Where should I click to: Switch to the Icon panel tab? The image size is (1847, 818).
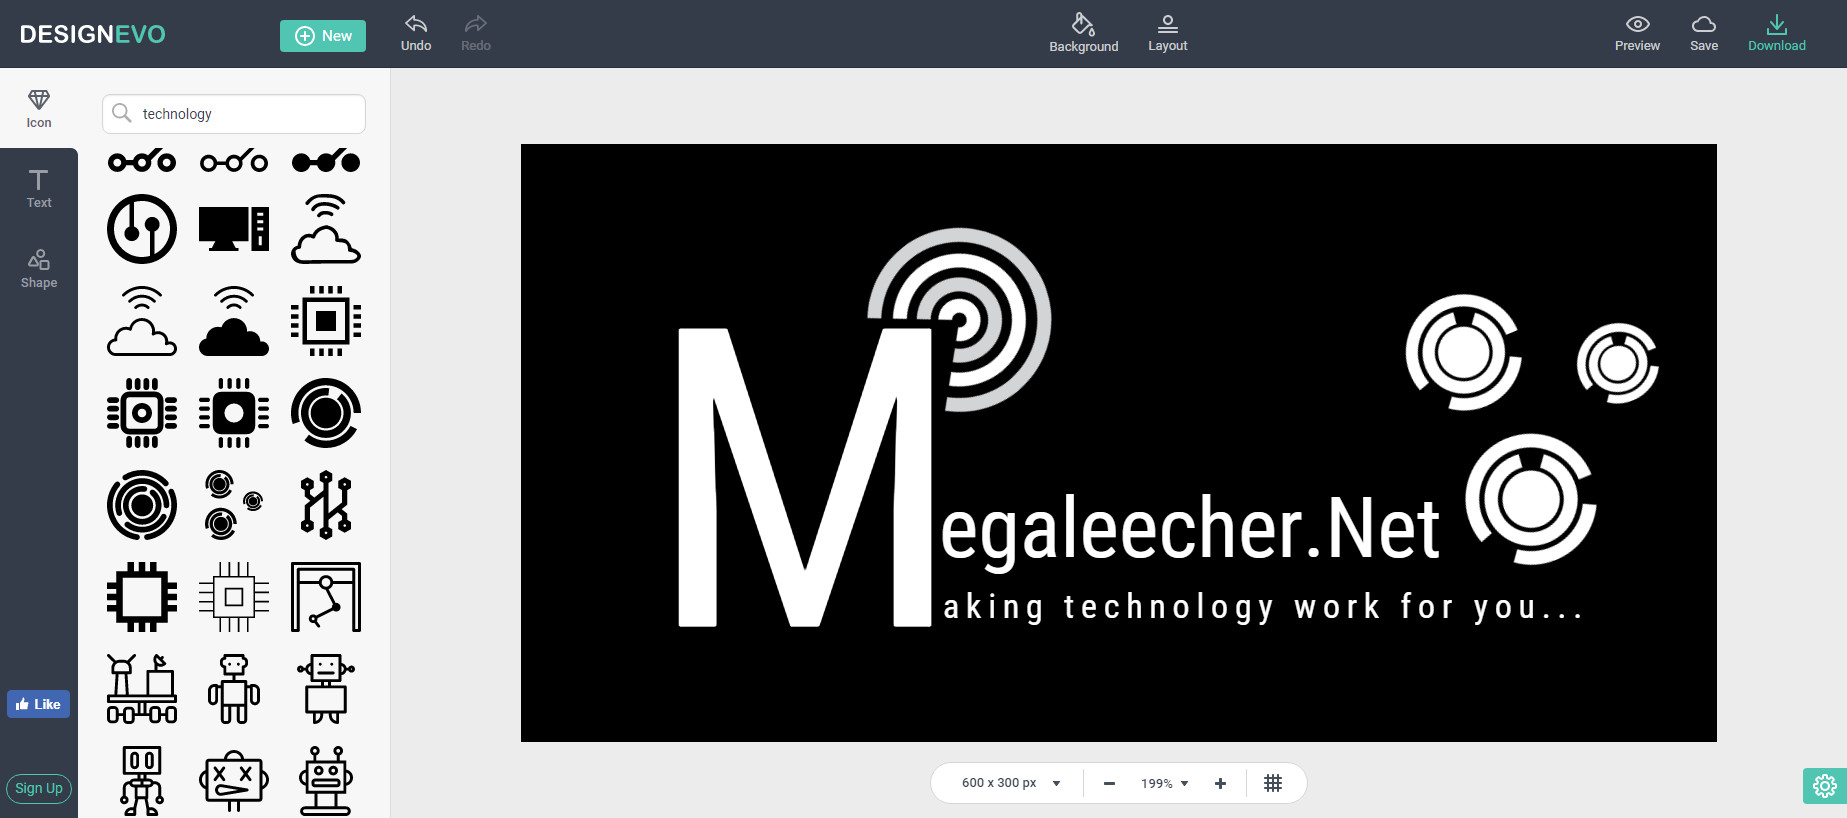point(39,109)
